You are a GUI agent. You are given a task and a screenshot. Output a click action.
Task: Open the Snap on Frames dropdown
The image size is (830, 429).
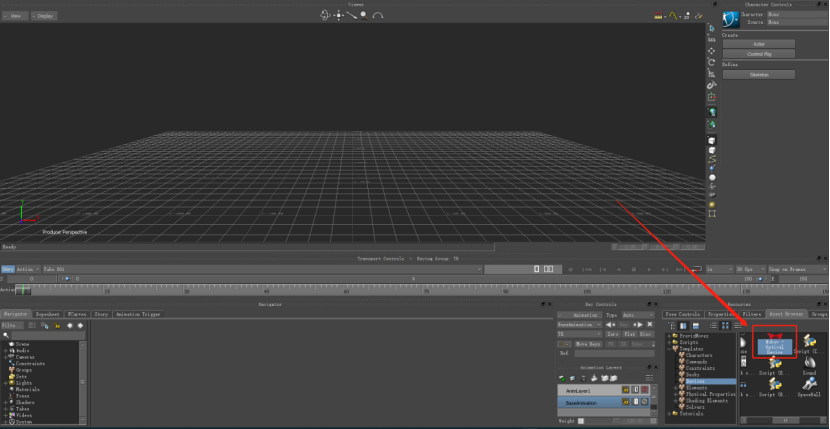click(792, 269)
